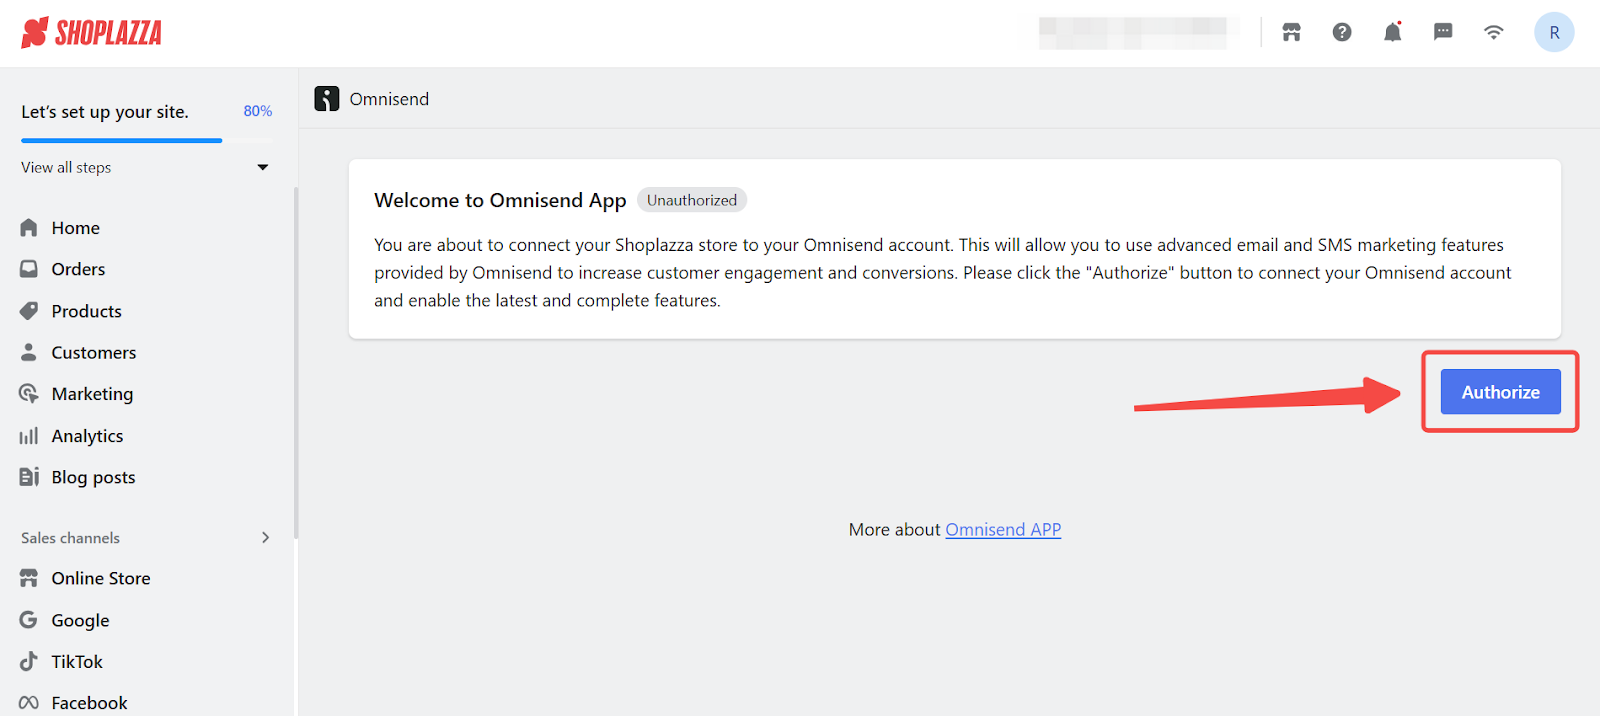1600x716 pixels.
Task: Open the storefront preview icon in header
Action: 1292,32
